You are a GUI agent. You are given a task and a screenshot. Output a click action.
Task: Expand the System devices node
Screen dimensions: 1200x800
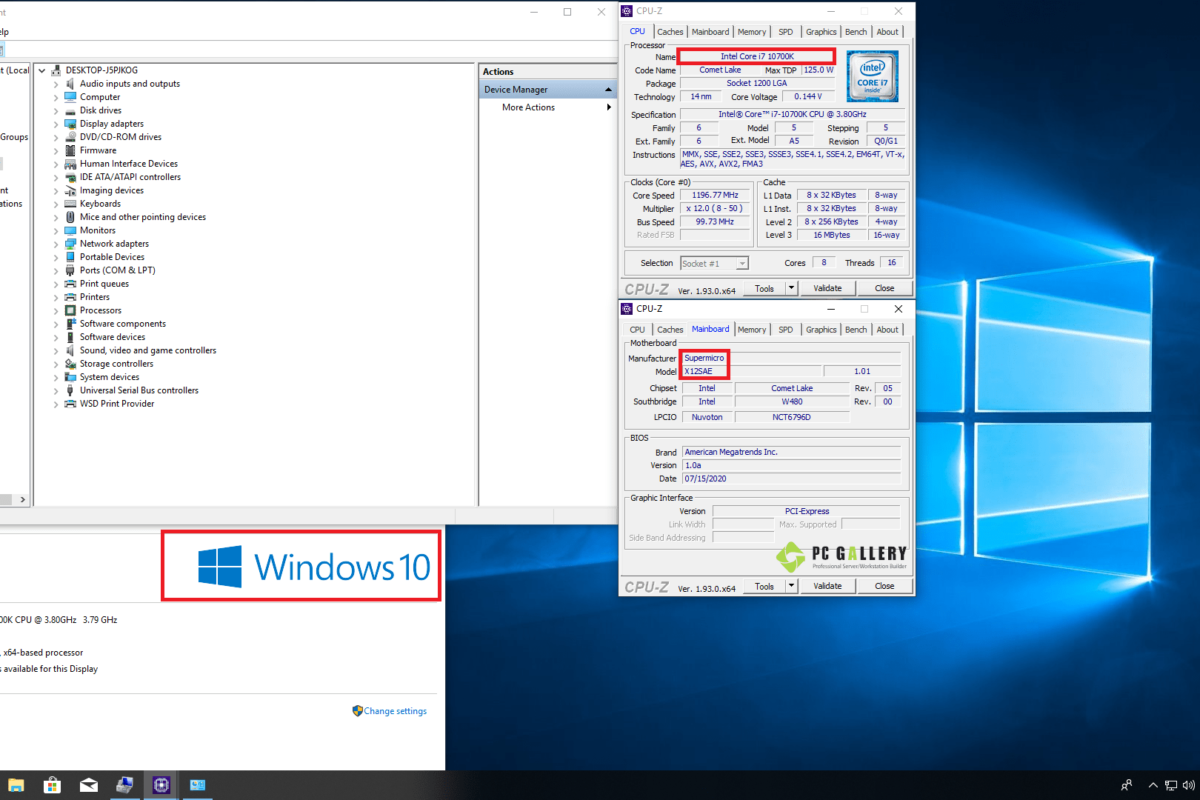pos(56,377)
